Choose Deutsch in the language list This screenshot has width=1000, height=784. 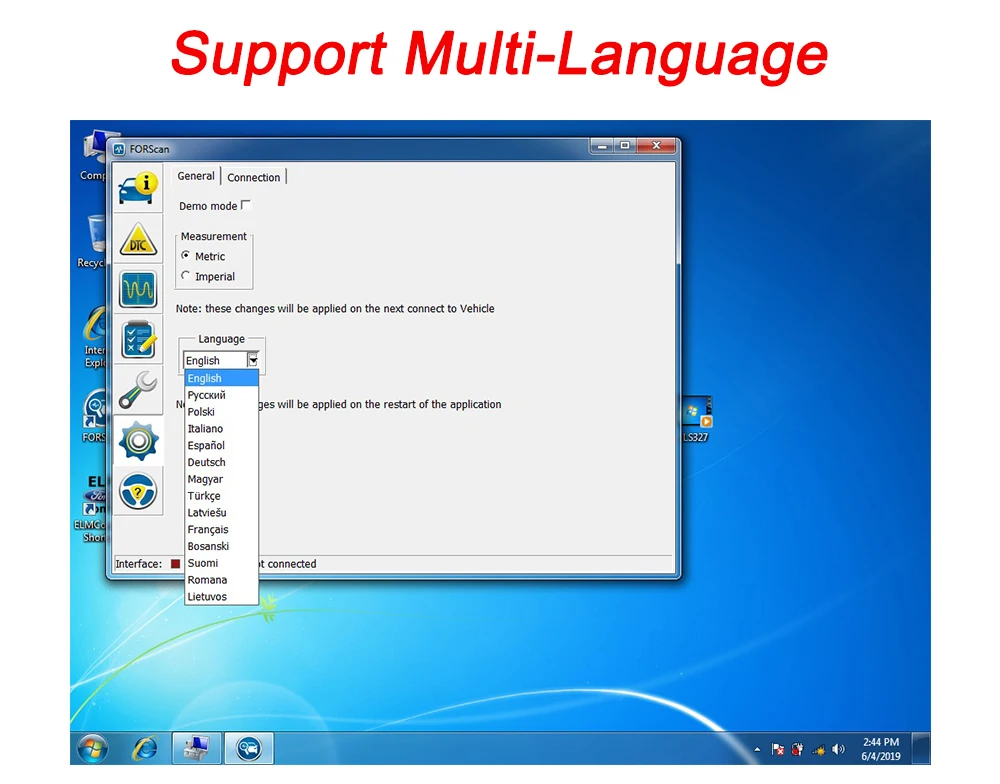[x=221, y=462]
